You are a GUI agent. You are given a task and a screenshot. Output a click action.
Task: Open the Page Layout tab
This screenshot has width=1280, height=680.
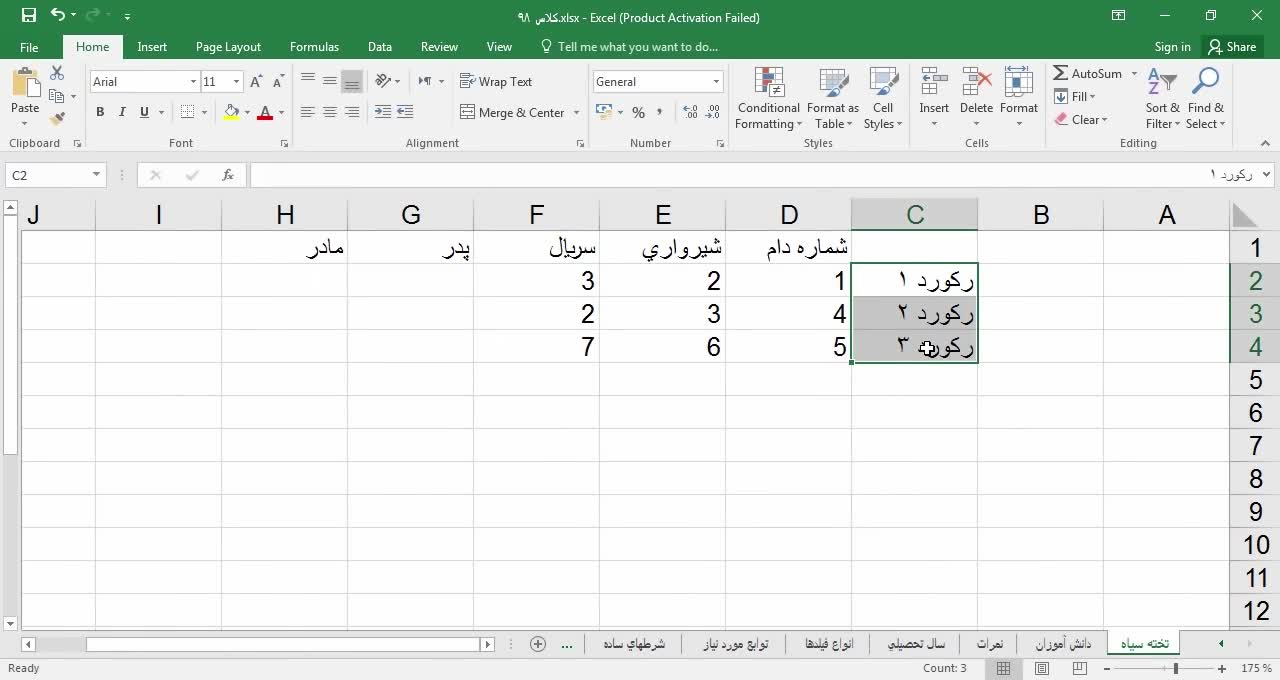point(228,47)
